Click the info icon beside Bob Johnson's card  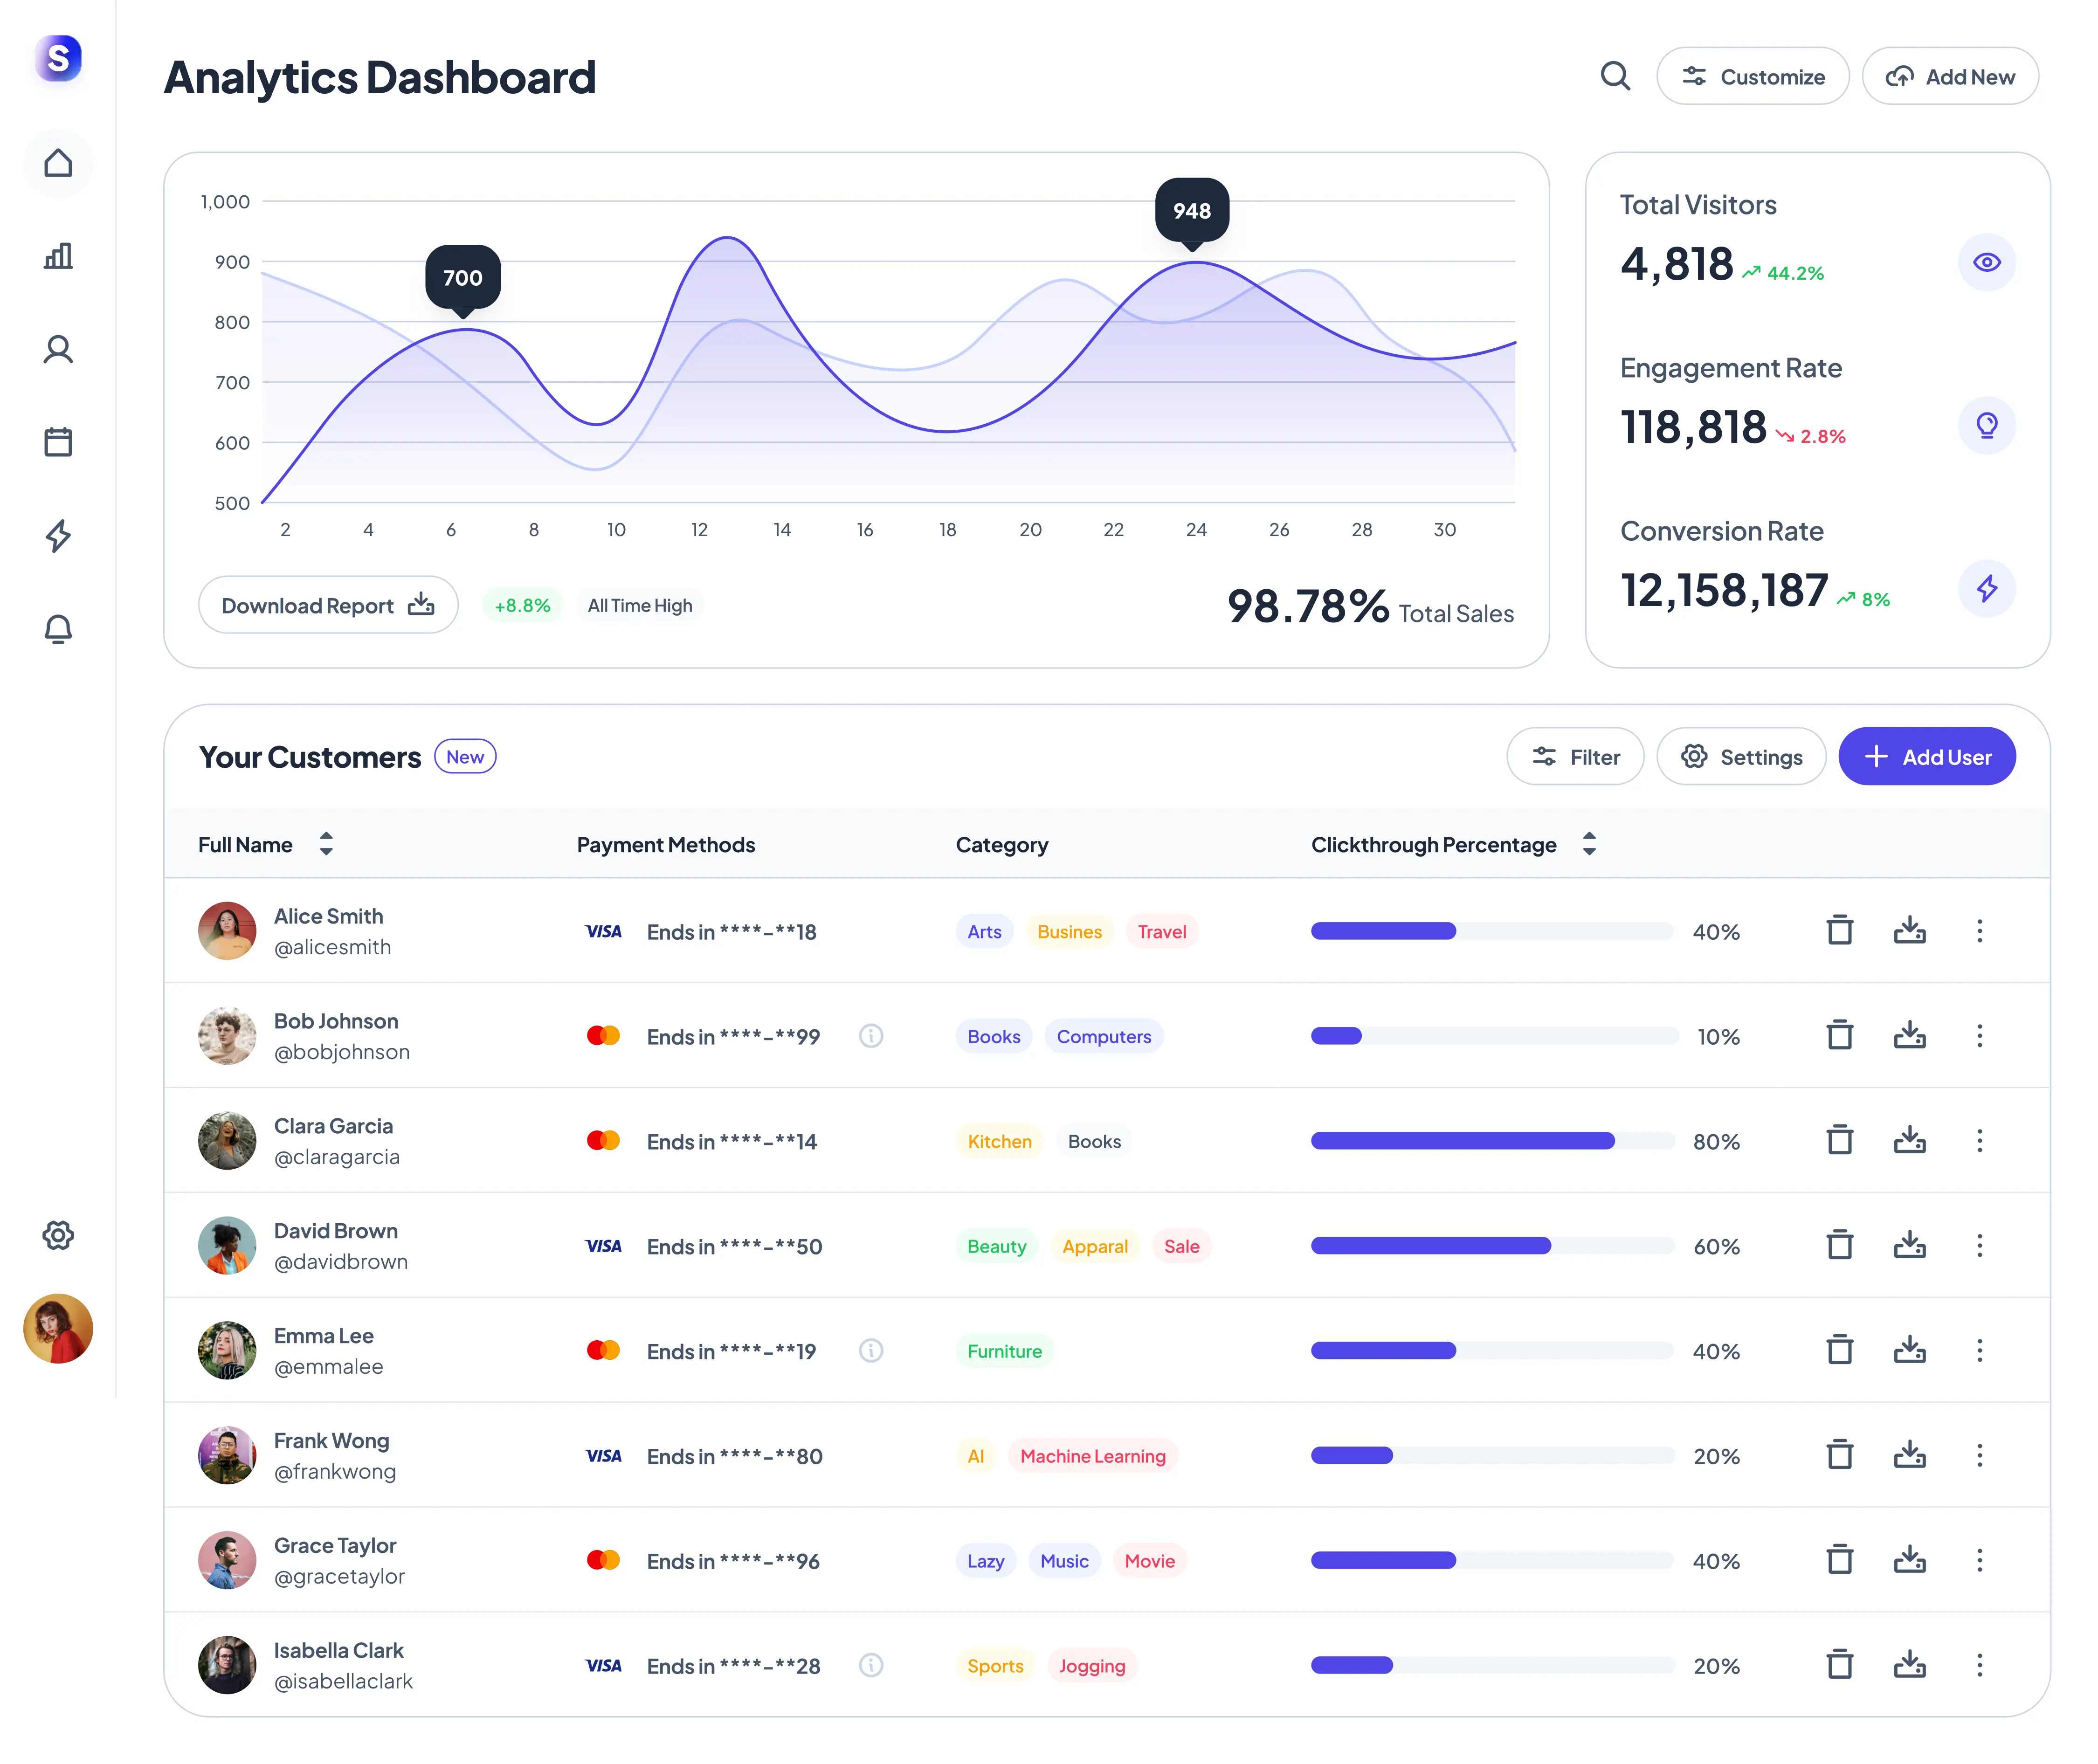(x=871, y=1036)
